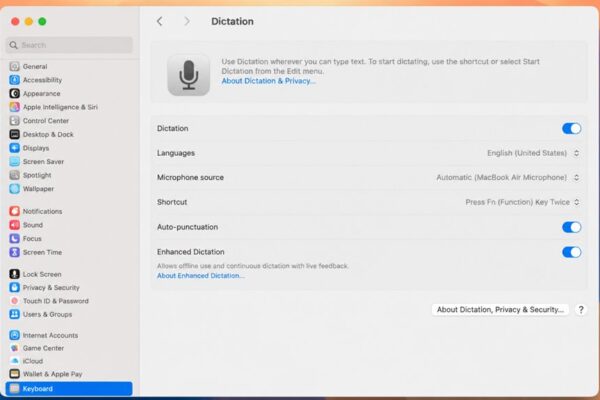Click 'Allows offline use and continuous dictation' text

pos(253,266)
